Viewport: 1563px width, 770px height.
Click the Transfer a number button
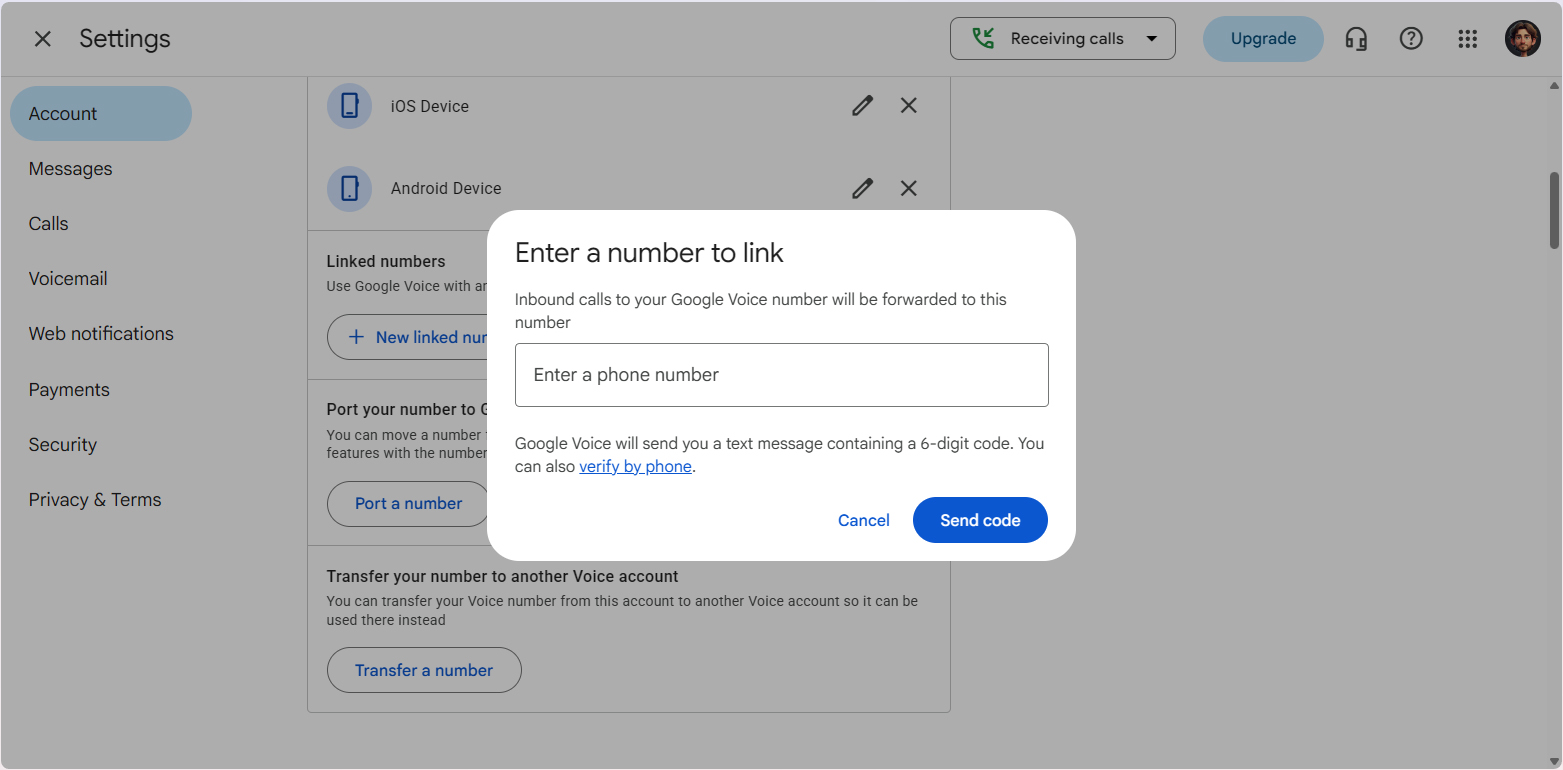pyautogui.click(x=424, y=670)
